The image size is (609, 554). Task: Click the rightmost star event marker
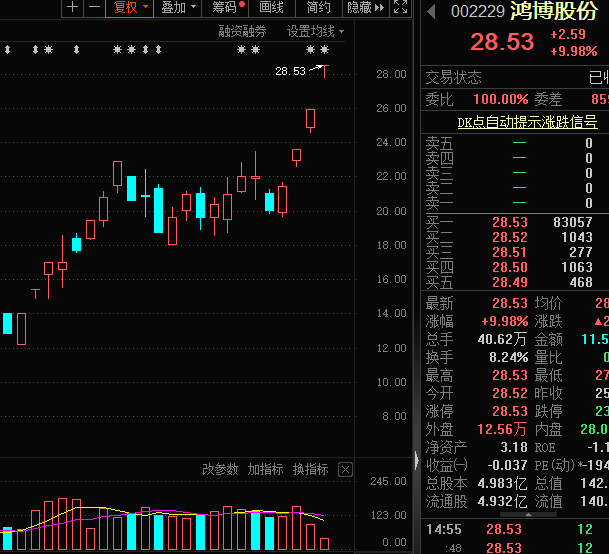coord(324,49)
